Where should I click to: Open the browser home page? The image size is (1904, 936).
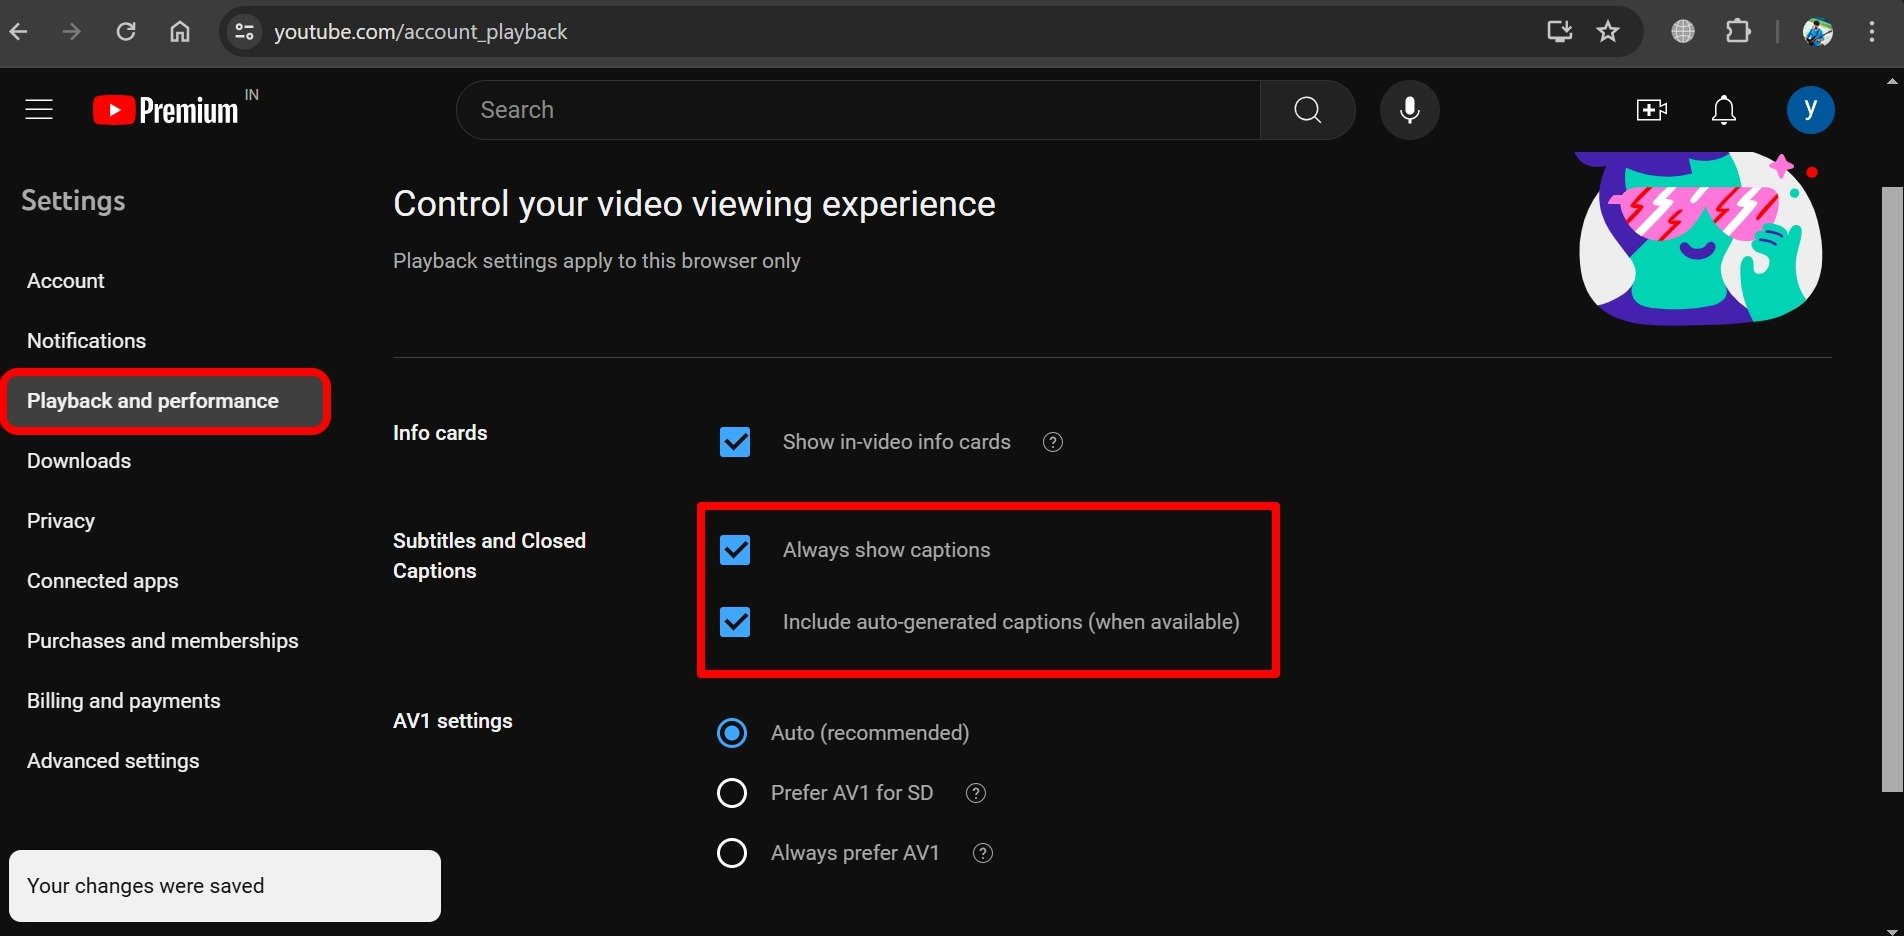[180, 32]
